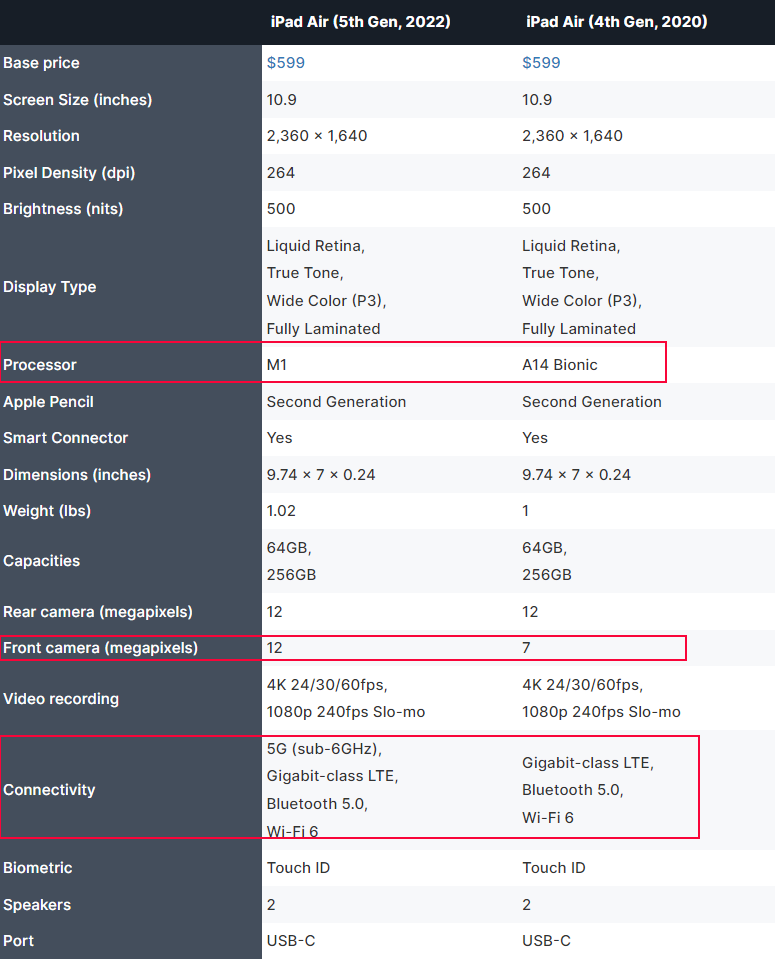This screenshot has width=776, height=959.
Task: Open the 4th Gen $599 price link
Action: 541,62
